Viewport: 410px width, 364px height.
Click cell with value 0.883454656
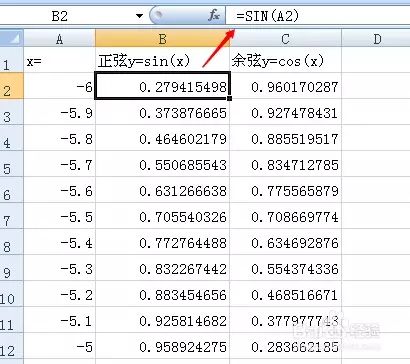(162, 294)
